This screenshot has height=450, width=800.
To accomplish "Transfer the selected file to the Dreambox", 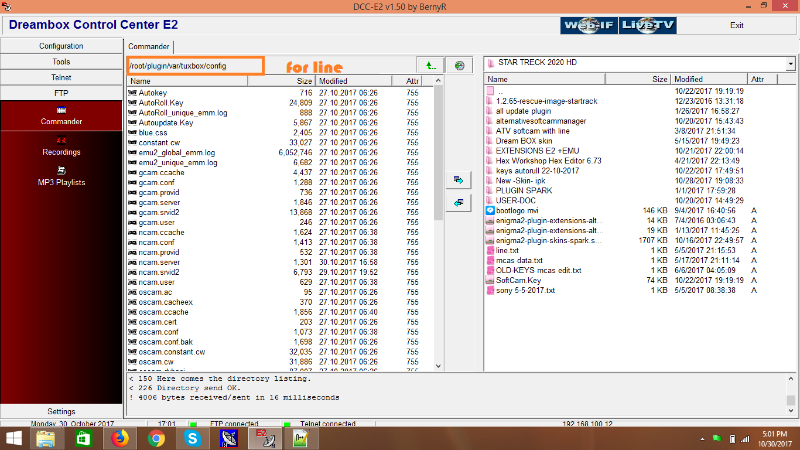I will pos(458,203).
